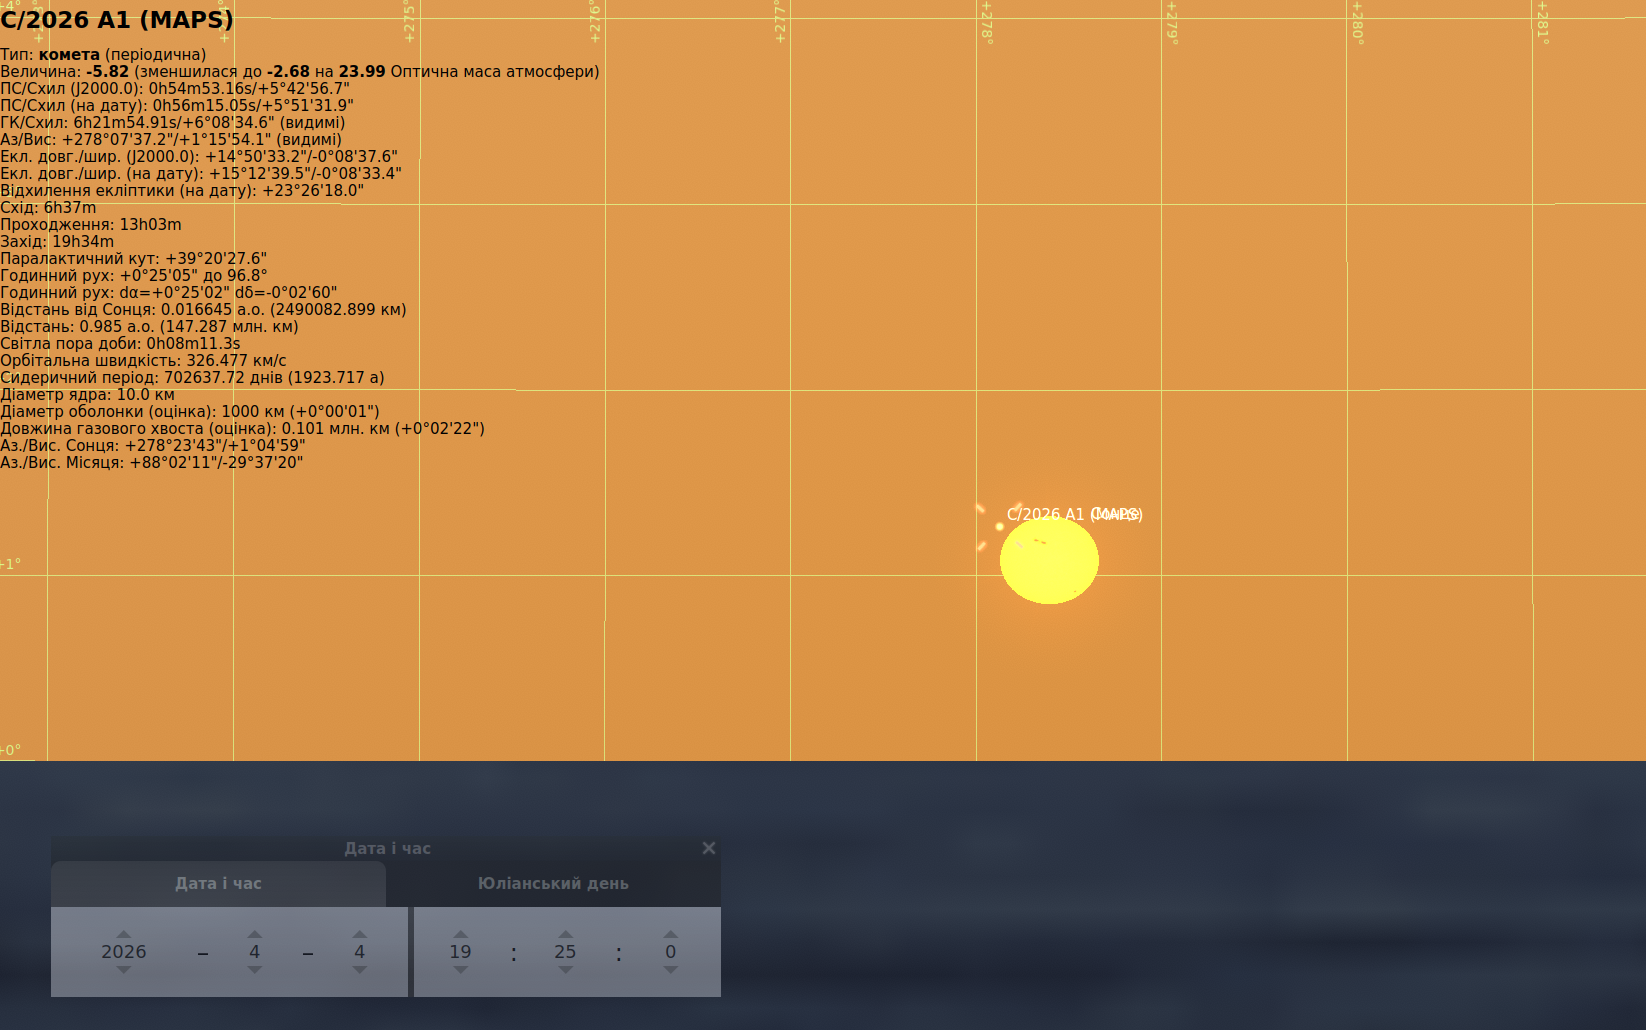The height and width of the screenshot is (1030, 1646).
Task: Decrease the seconds 0 with down arrow
Action: click(671, 970)
